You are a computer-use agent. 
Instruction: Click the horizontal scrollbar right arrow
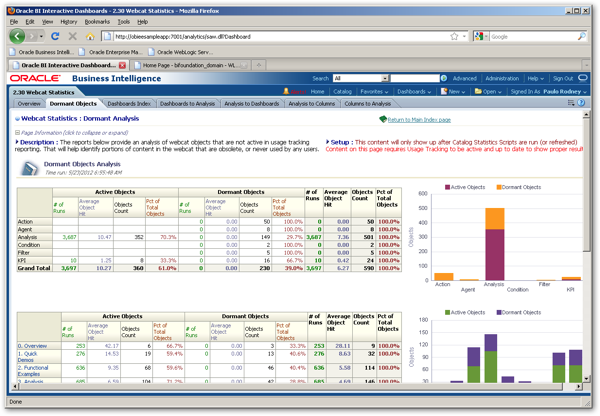579,387
